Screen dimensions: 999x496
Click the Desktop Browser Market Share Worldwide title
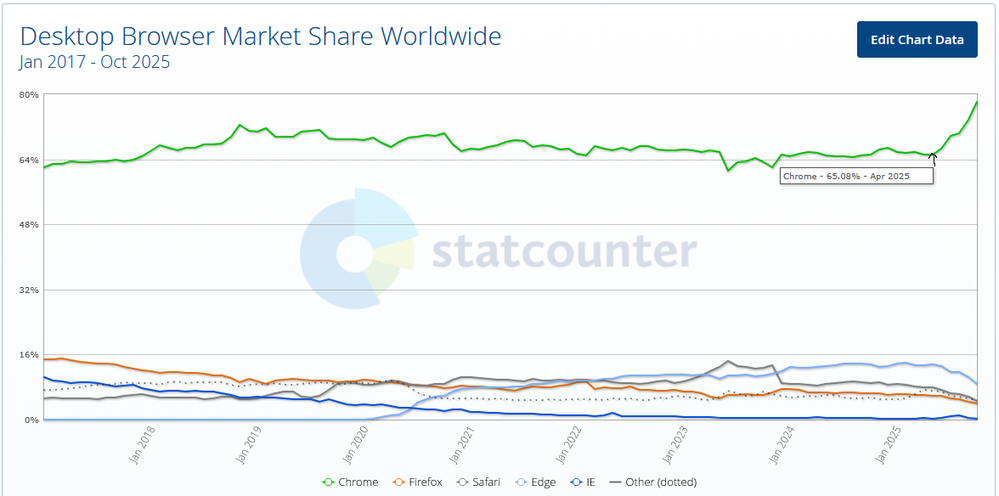[x=261, y=37]
